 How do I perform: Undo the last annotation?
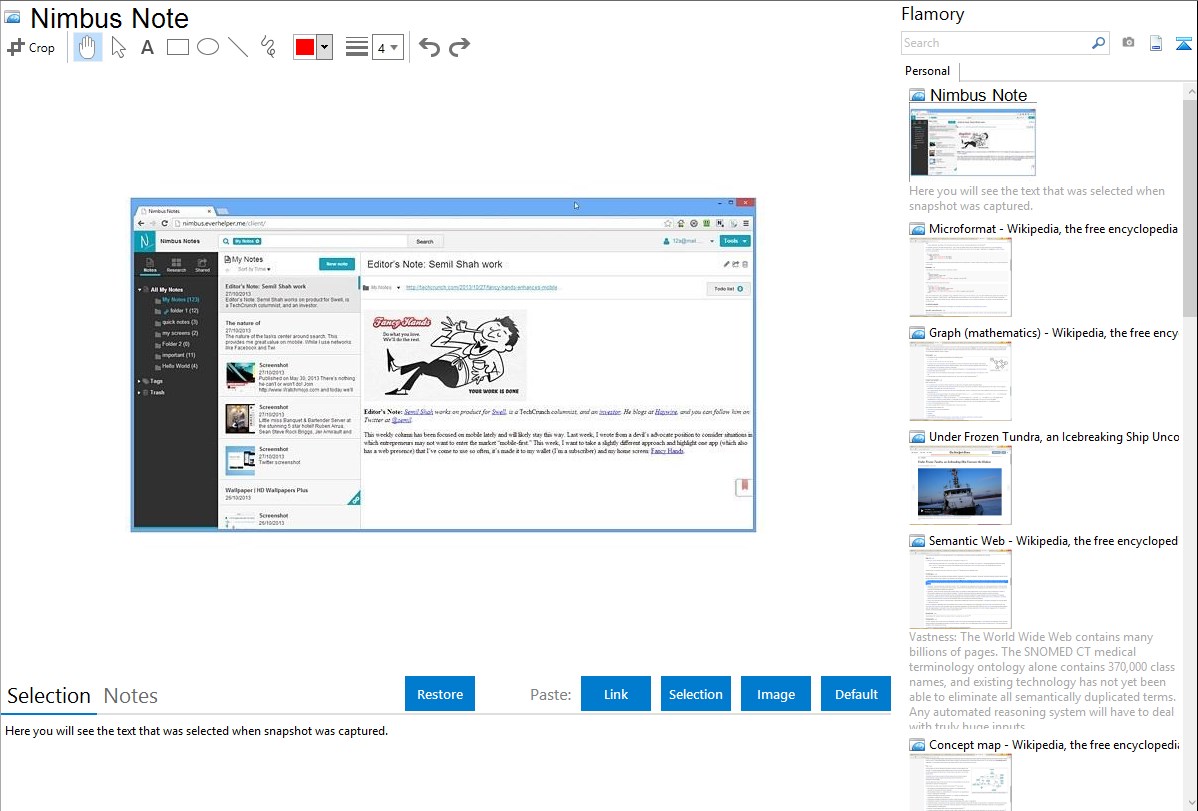click(429, 47)
